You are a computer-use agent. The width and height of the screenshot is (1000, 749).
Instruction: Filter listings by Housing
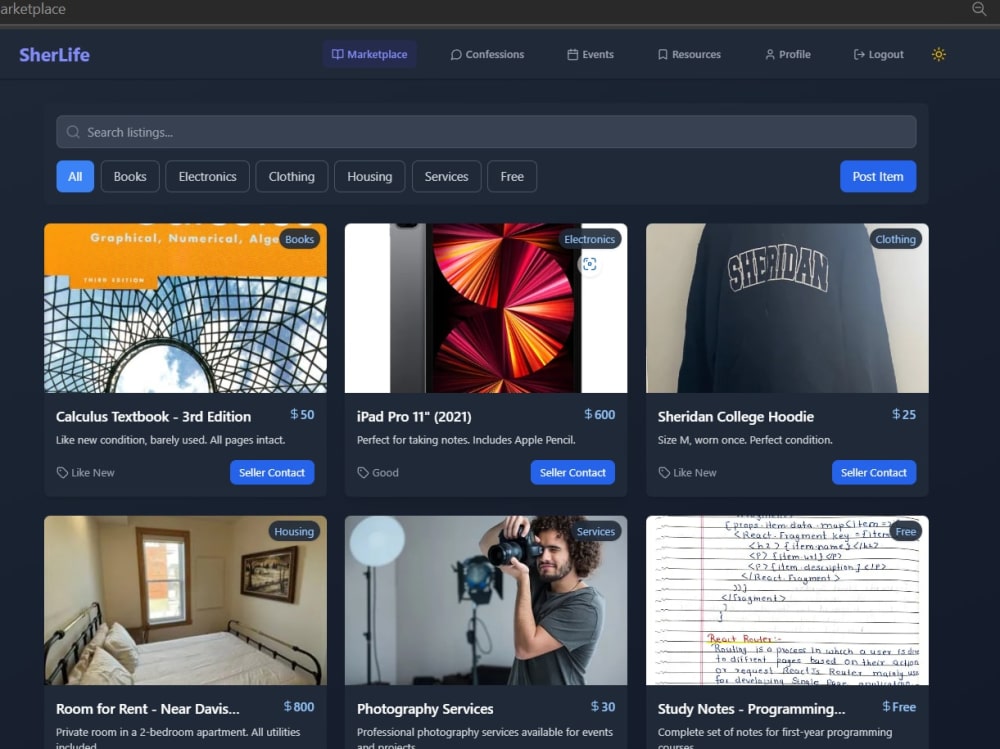[369, 177]
